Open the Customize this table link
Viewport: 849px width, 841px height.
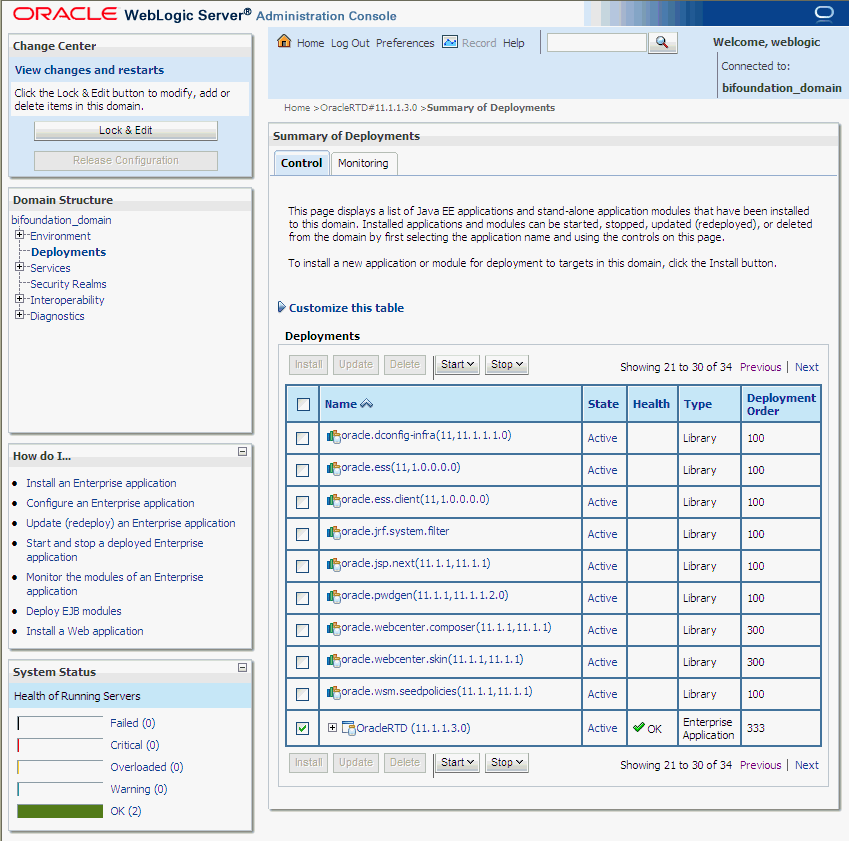(x=343, y=307)
